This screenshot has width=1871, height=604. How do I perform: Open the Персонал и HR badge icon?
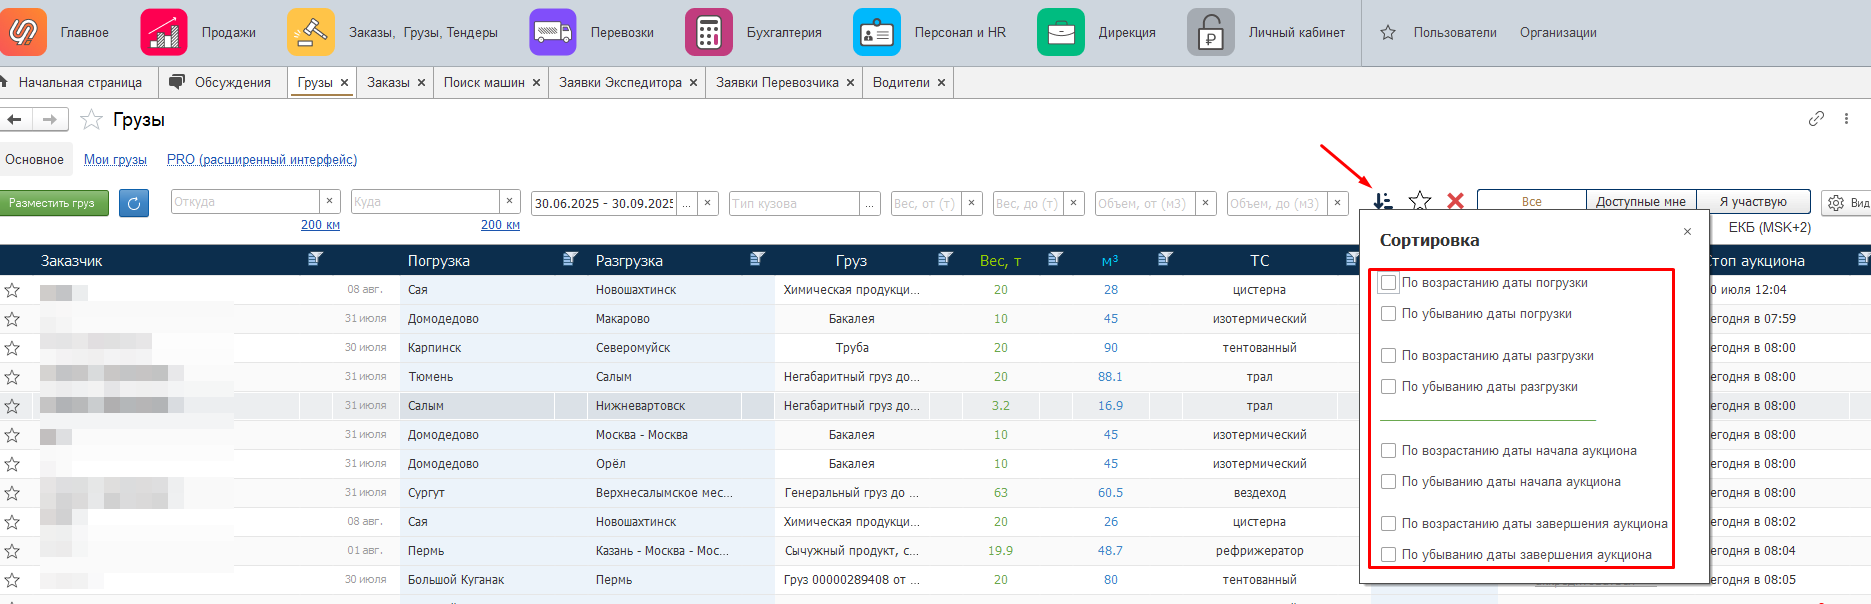877,32
